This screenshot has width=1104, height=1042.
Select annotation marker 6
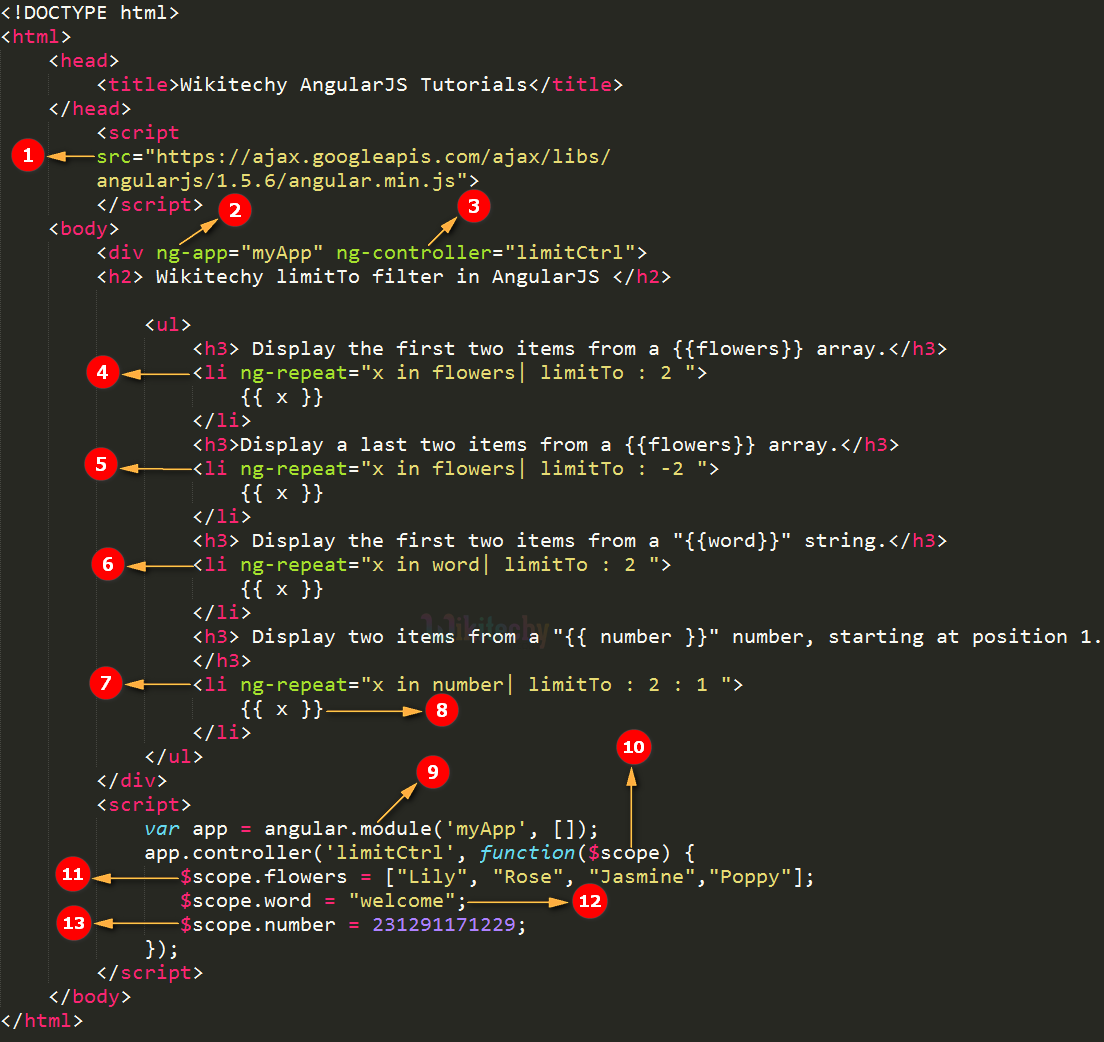pos(108,565)
